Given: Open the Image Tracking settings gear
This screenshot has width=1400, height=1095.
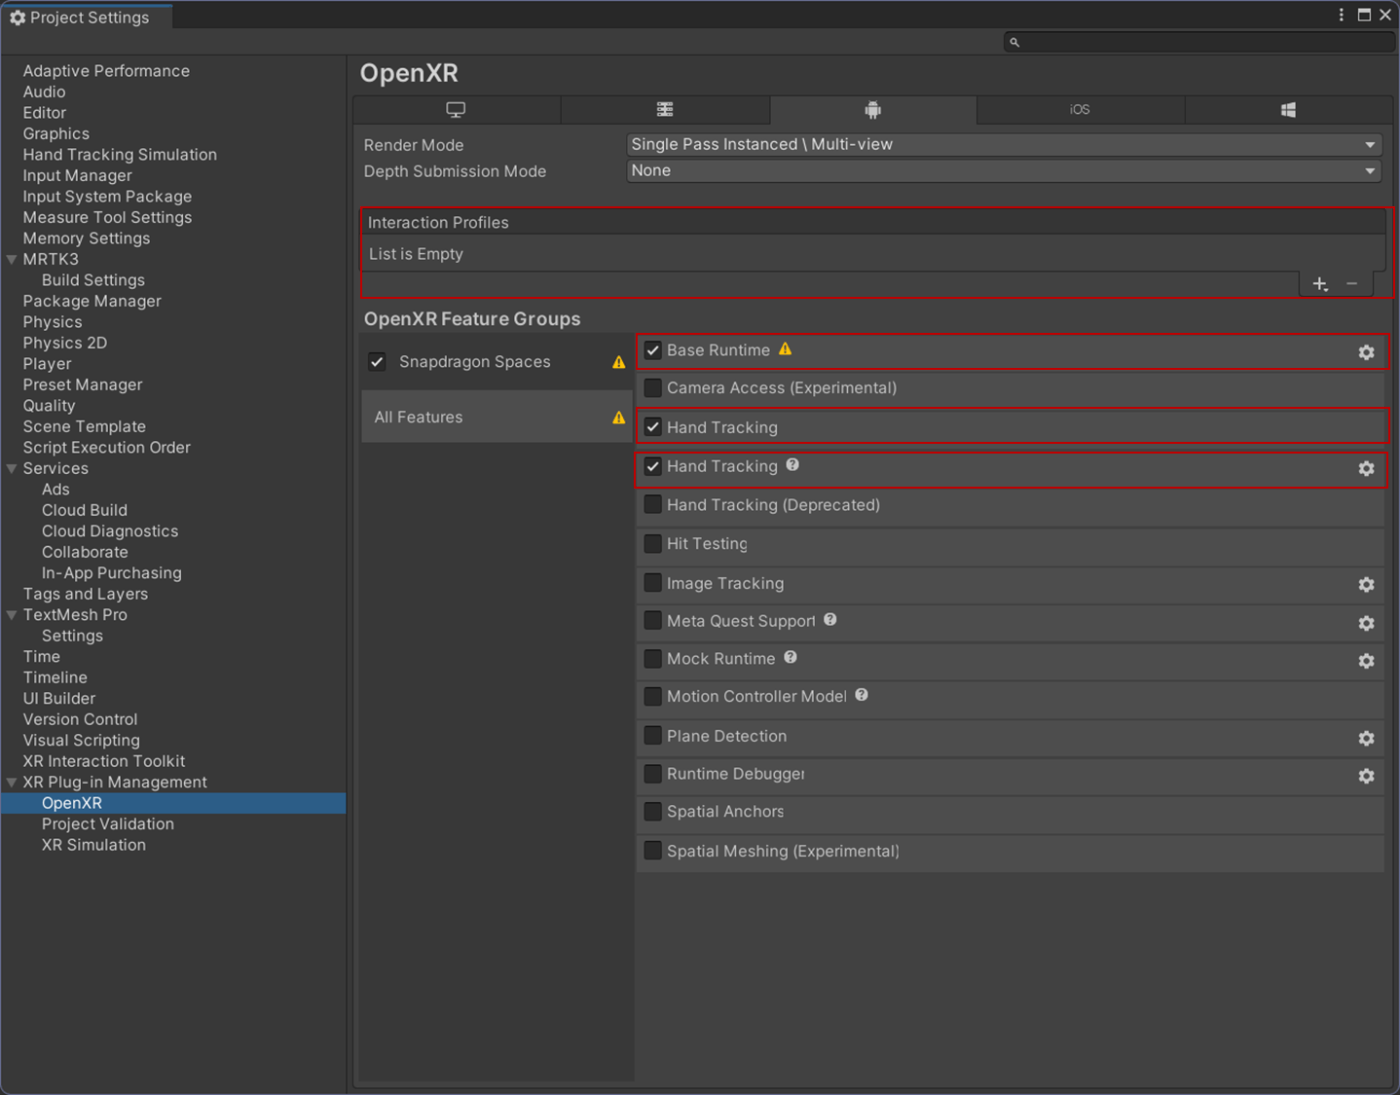Looking at the screenshot, I should click(x=1366, y=584).
